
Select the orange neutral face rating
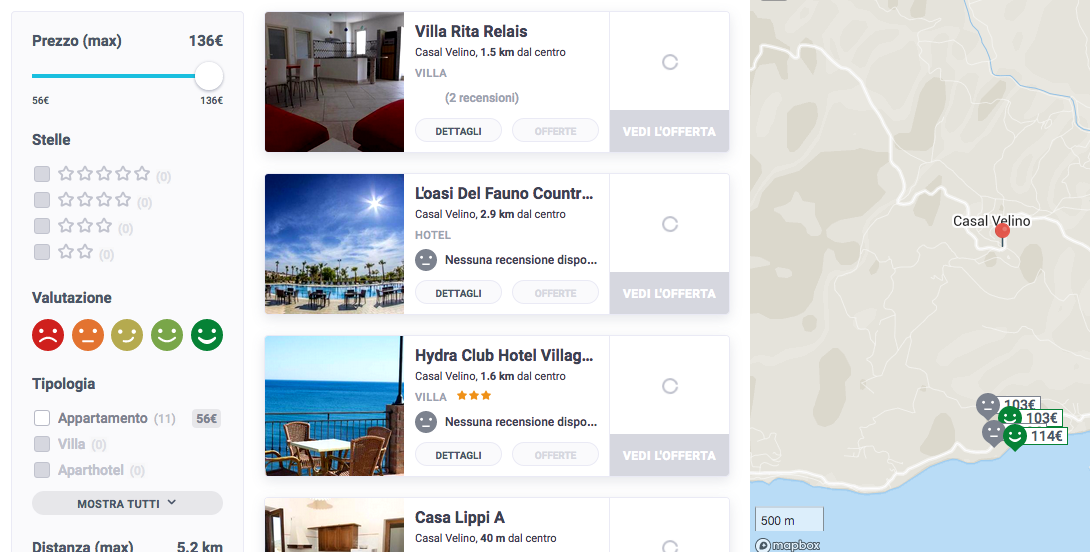[88, 335]
